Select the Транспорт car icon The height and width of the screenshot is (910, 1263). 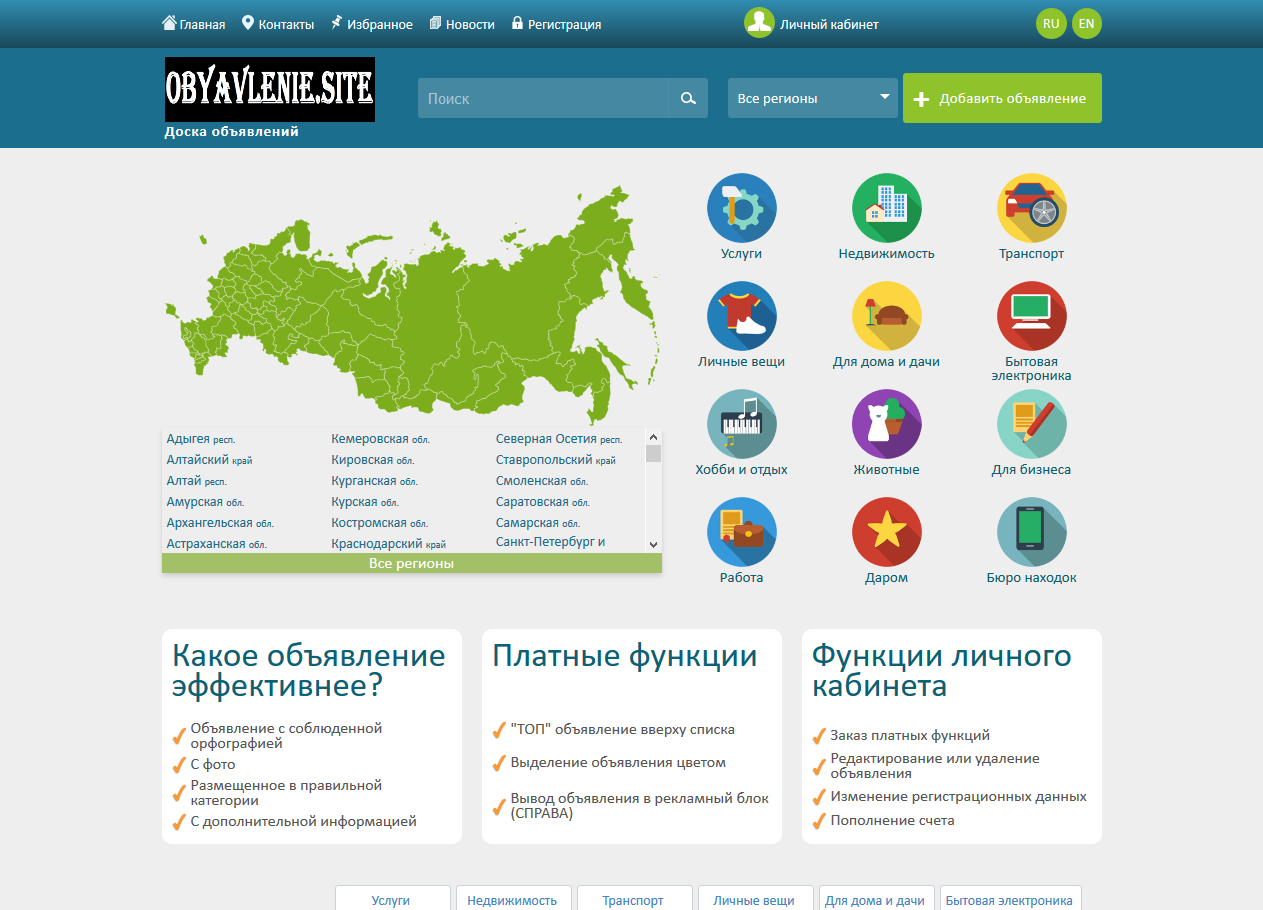click(x=1031, y=208)
